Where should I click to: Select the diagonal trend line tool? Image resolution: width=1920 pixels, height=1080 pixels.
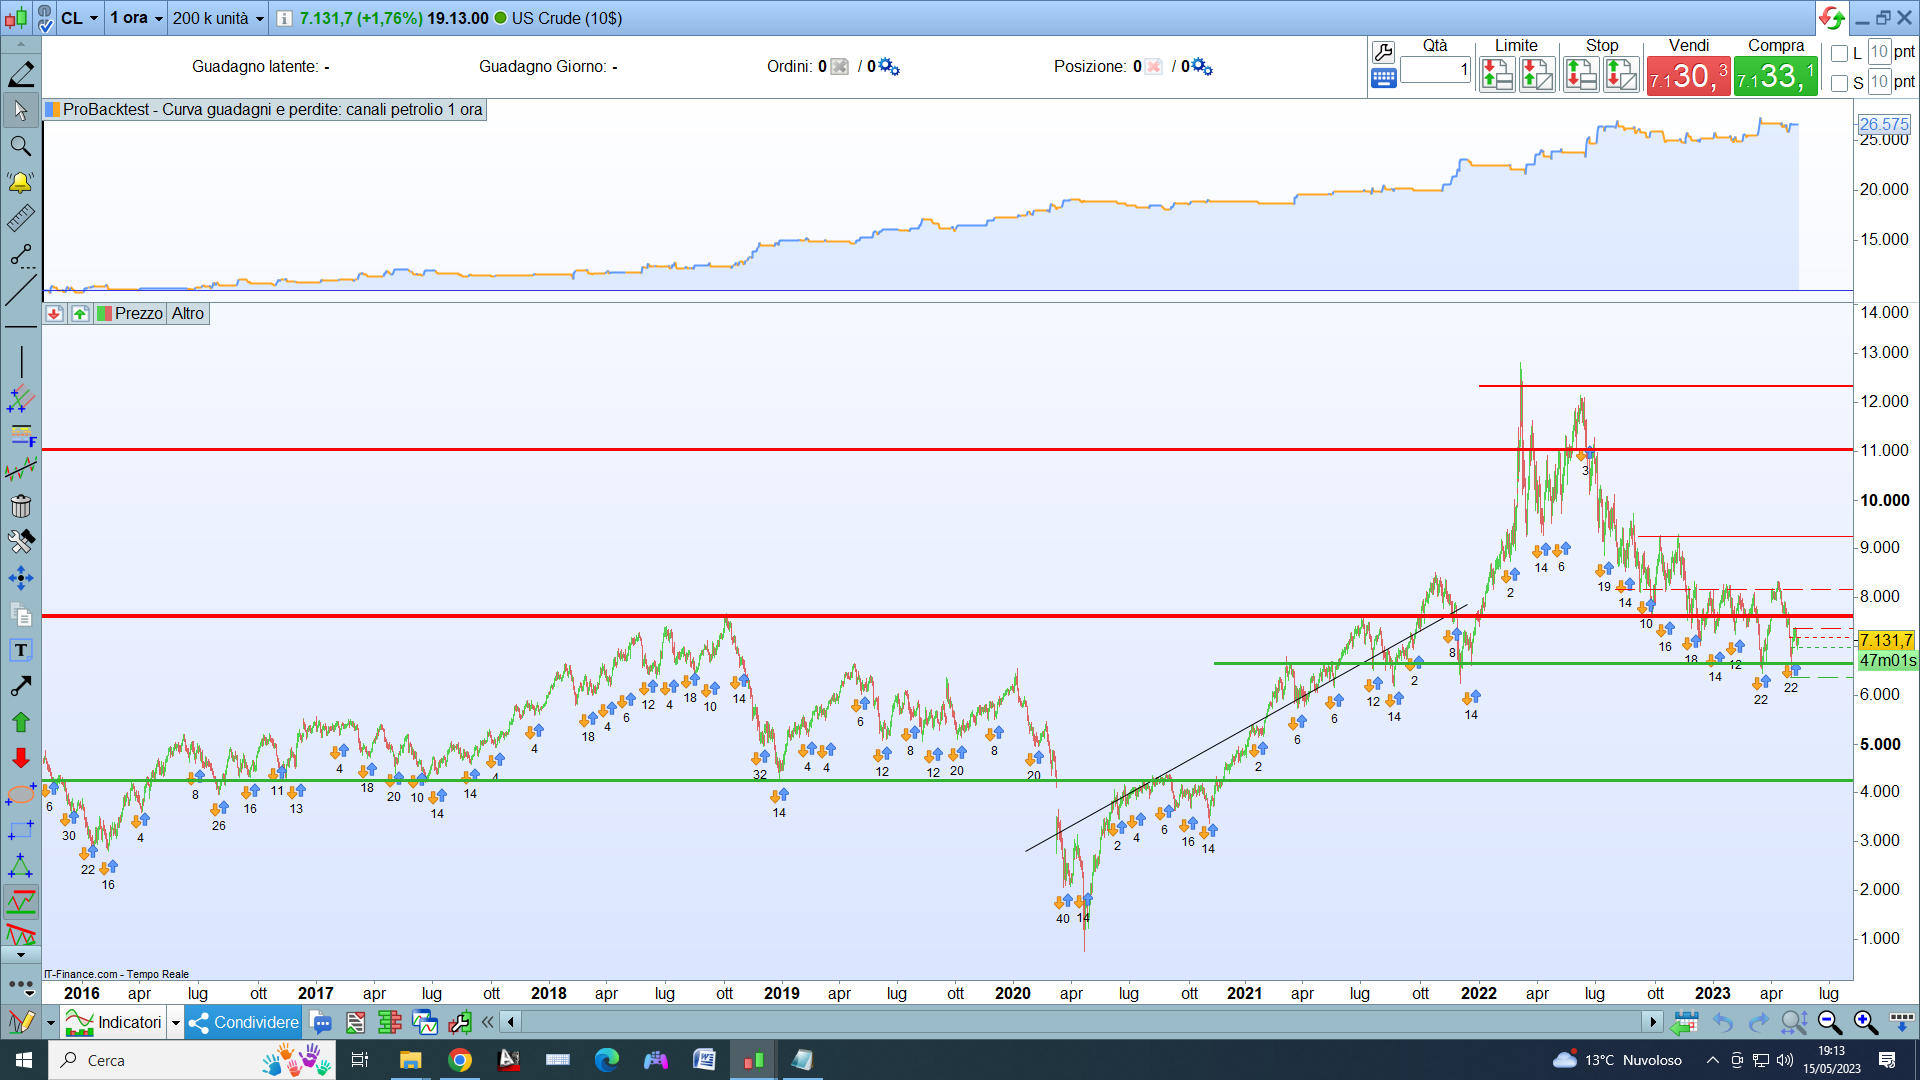click(21, 291)
